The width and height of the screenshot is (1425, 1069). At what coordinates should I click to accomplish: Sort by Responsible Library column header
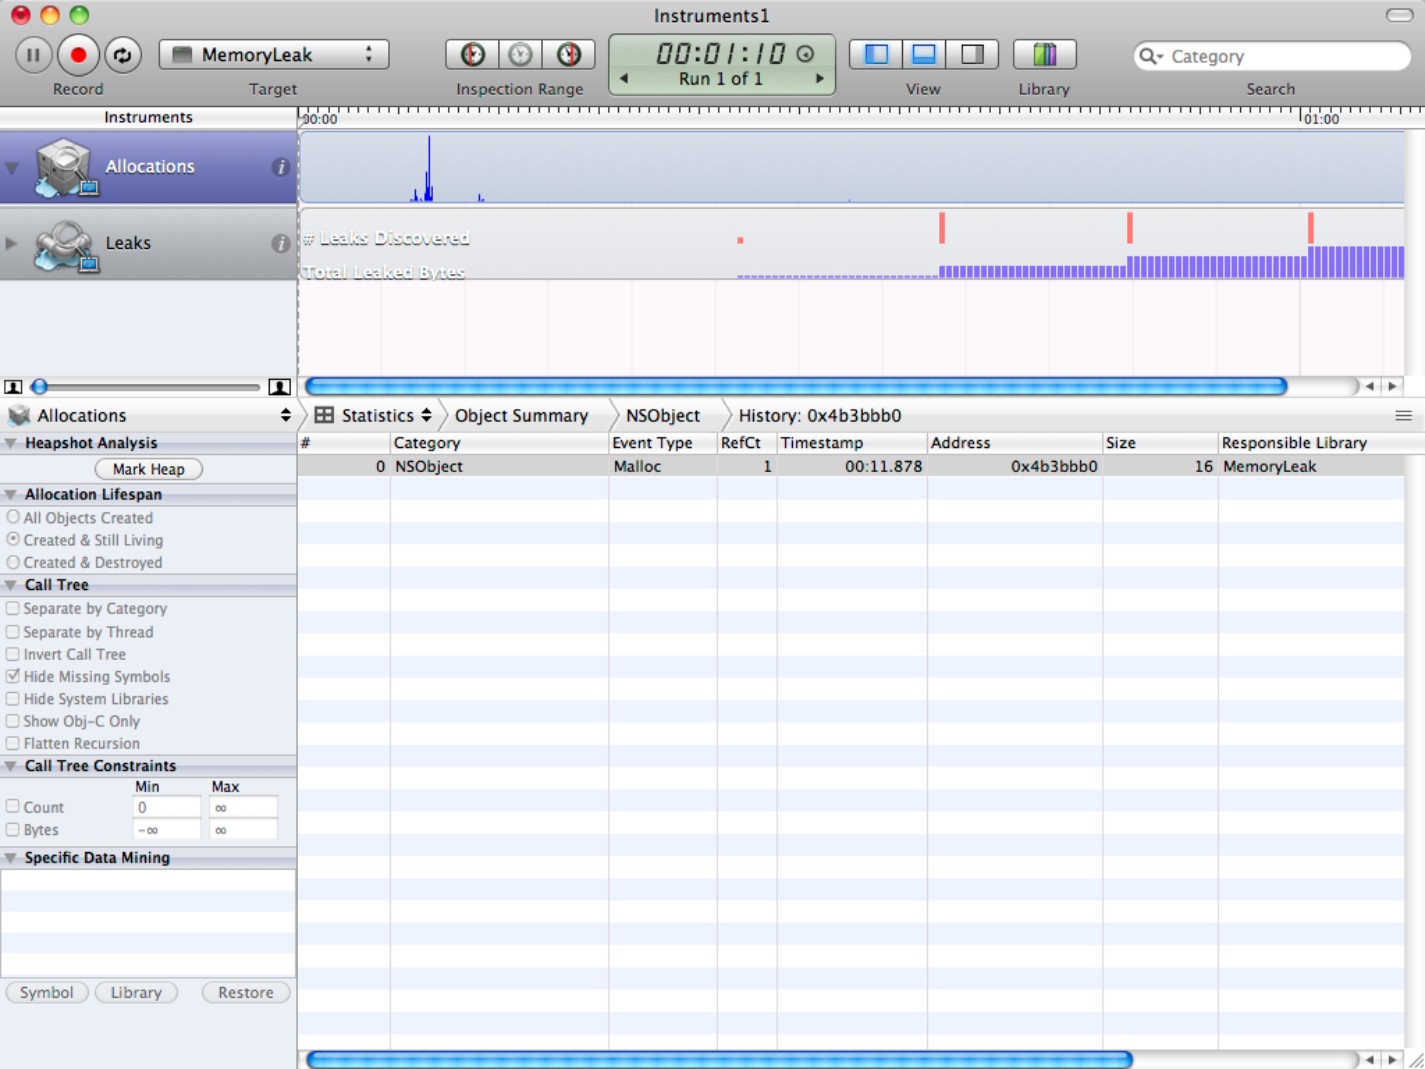(1310, 443)
